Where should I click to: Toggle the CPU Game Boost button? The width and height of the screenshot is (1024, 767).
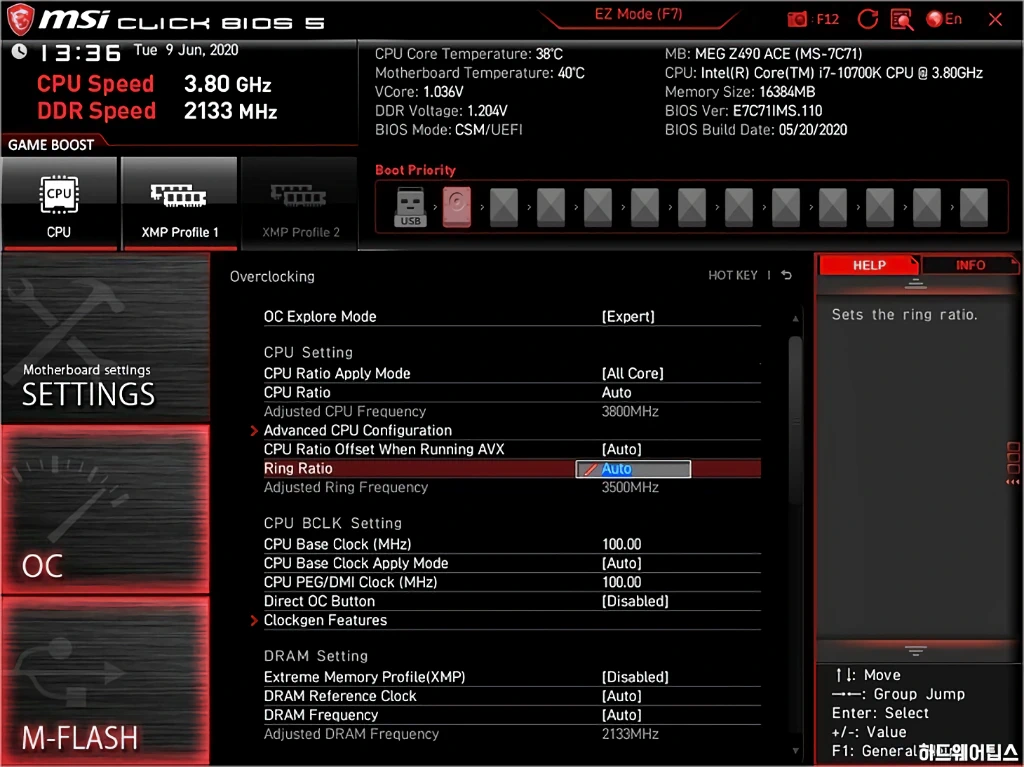coord(59,203)
